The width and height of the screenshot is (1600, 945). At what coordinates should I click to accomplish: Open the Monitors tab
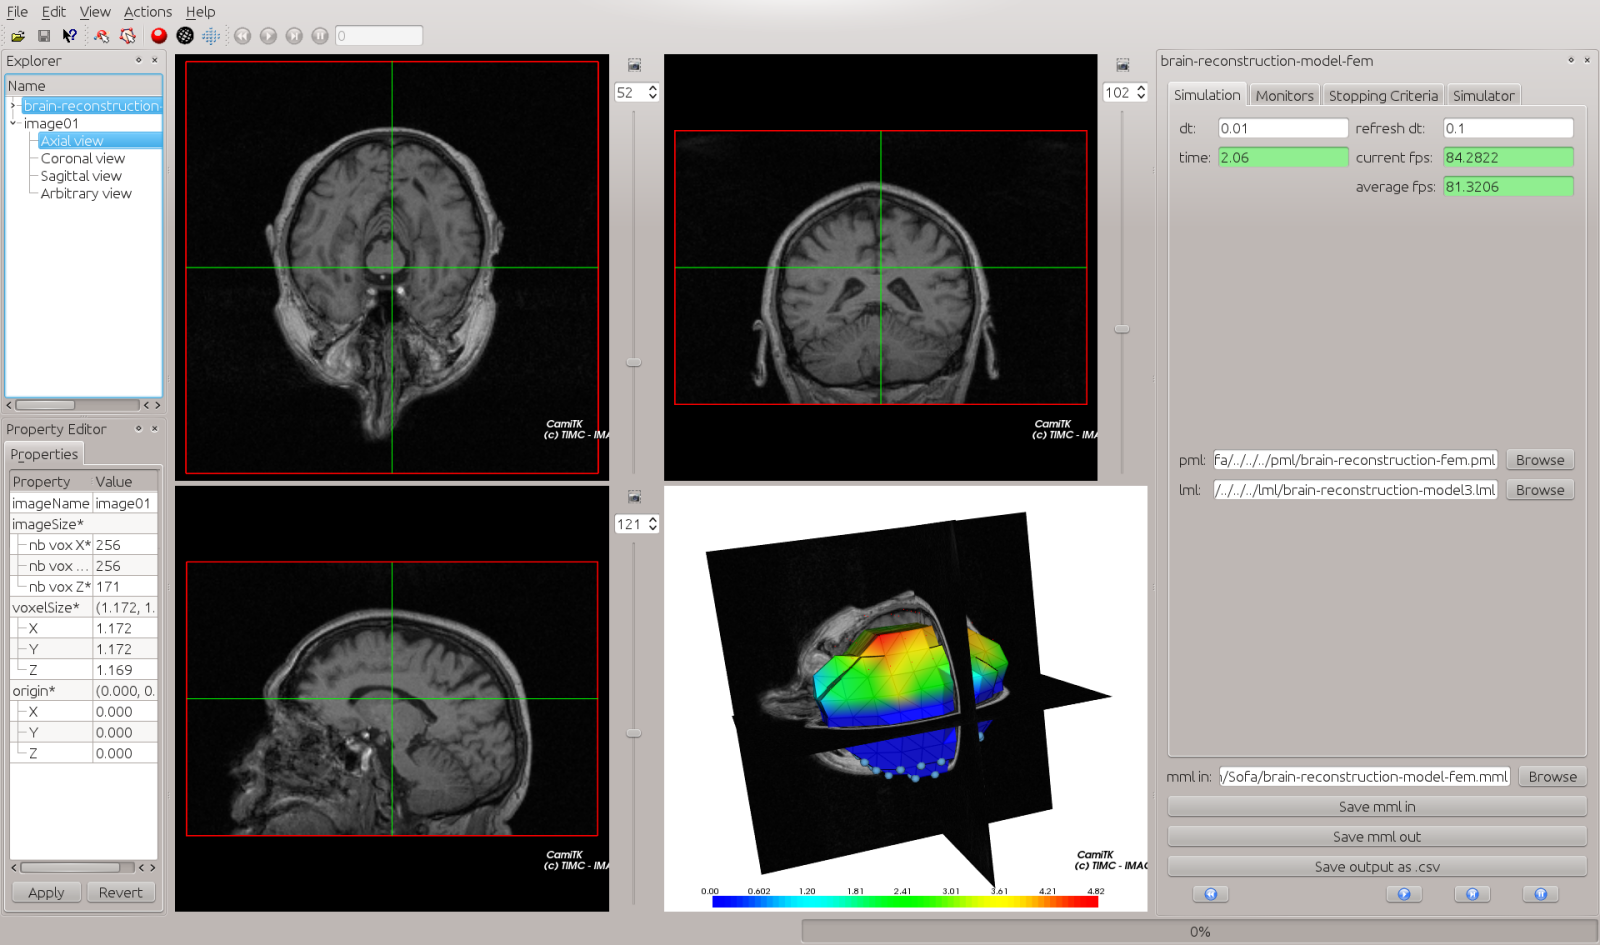point(1284,96)
